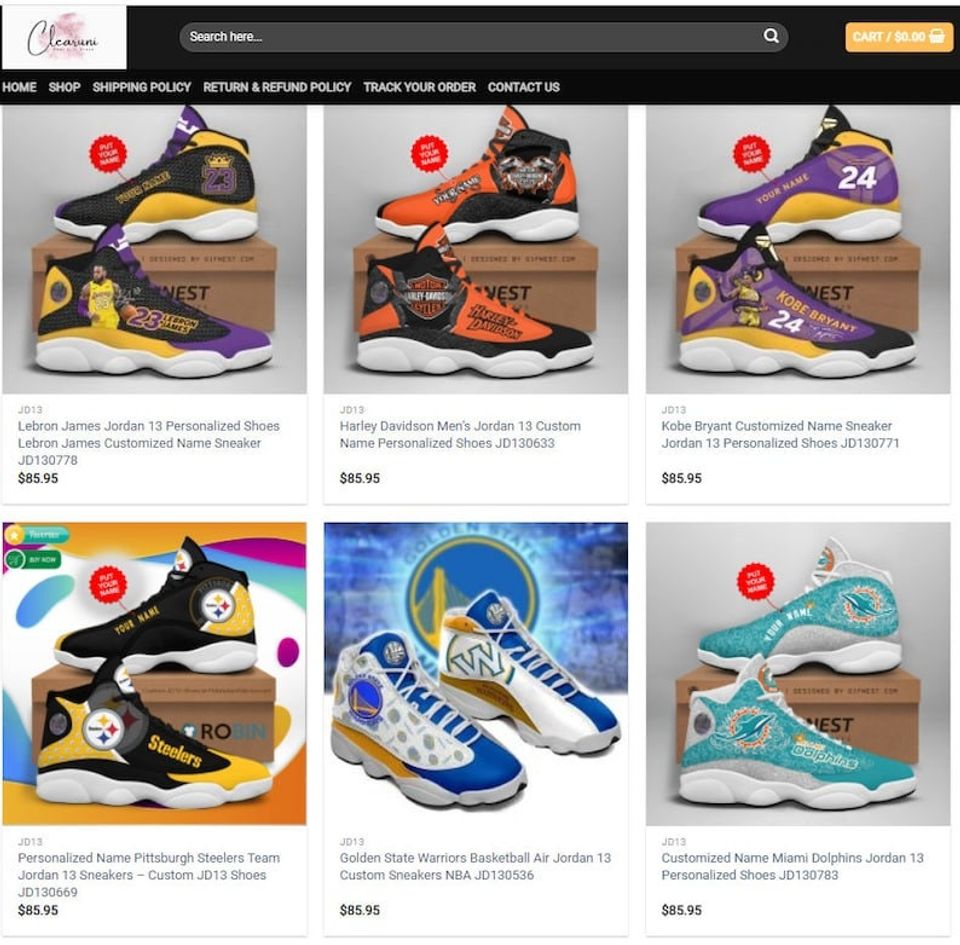
Task: Open Lebron James Jordan 13 shoes image
Action: click(154, 249)
